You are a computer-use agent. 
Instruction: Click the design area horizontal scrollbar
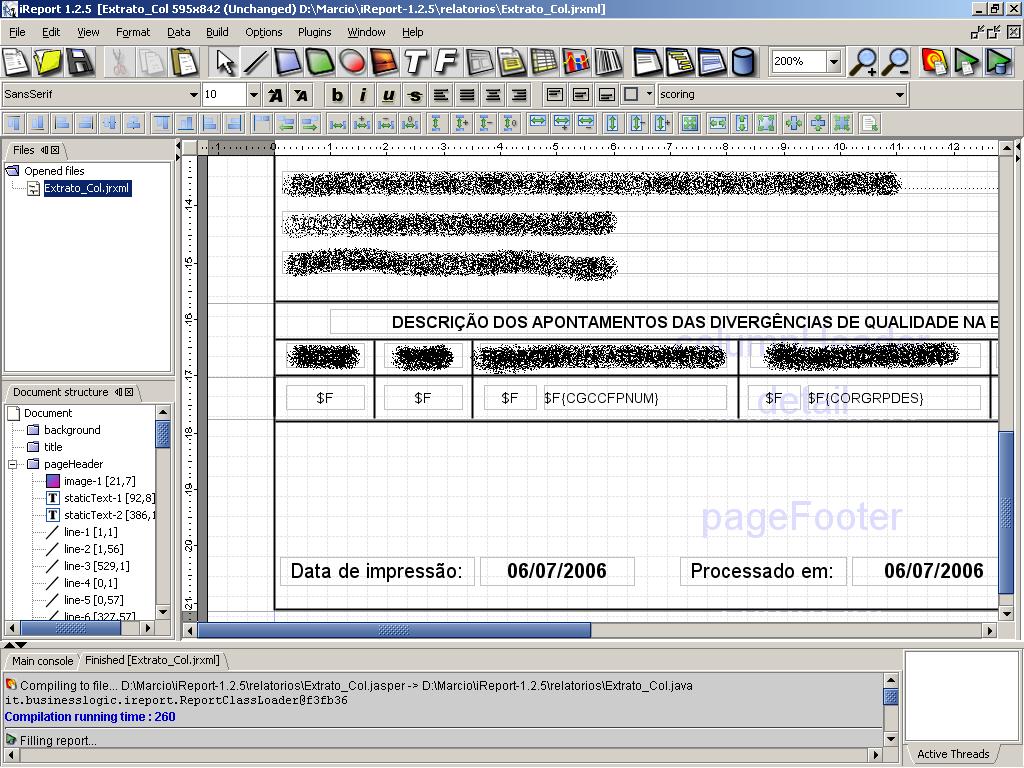coord(394,630)
